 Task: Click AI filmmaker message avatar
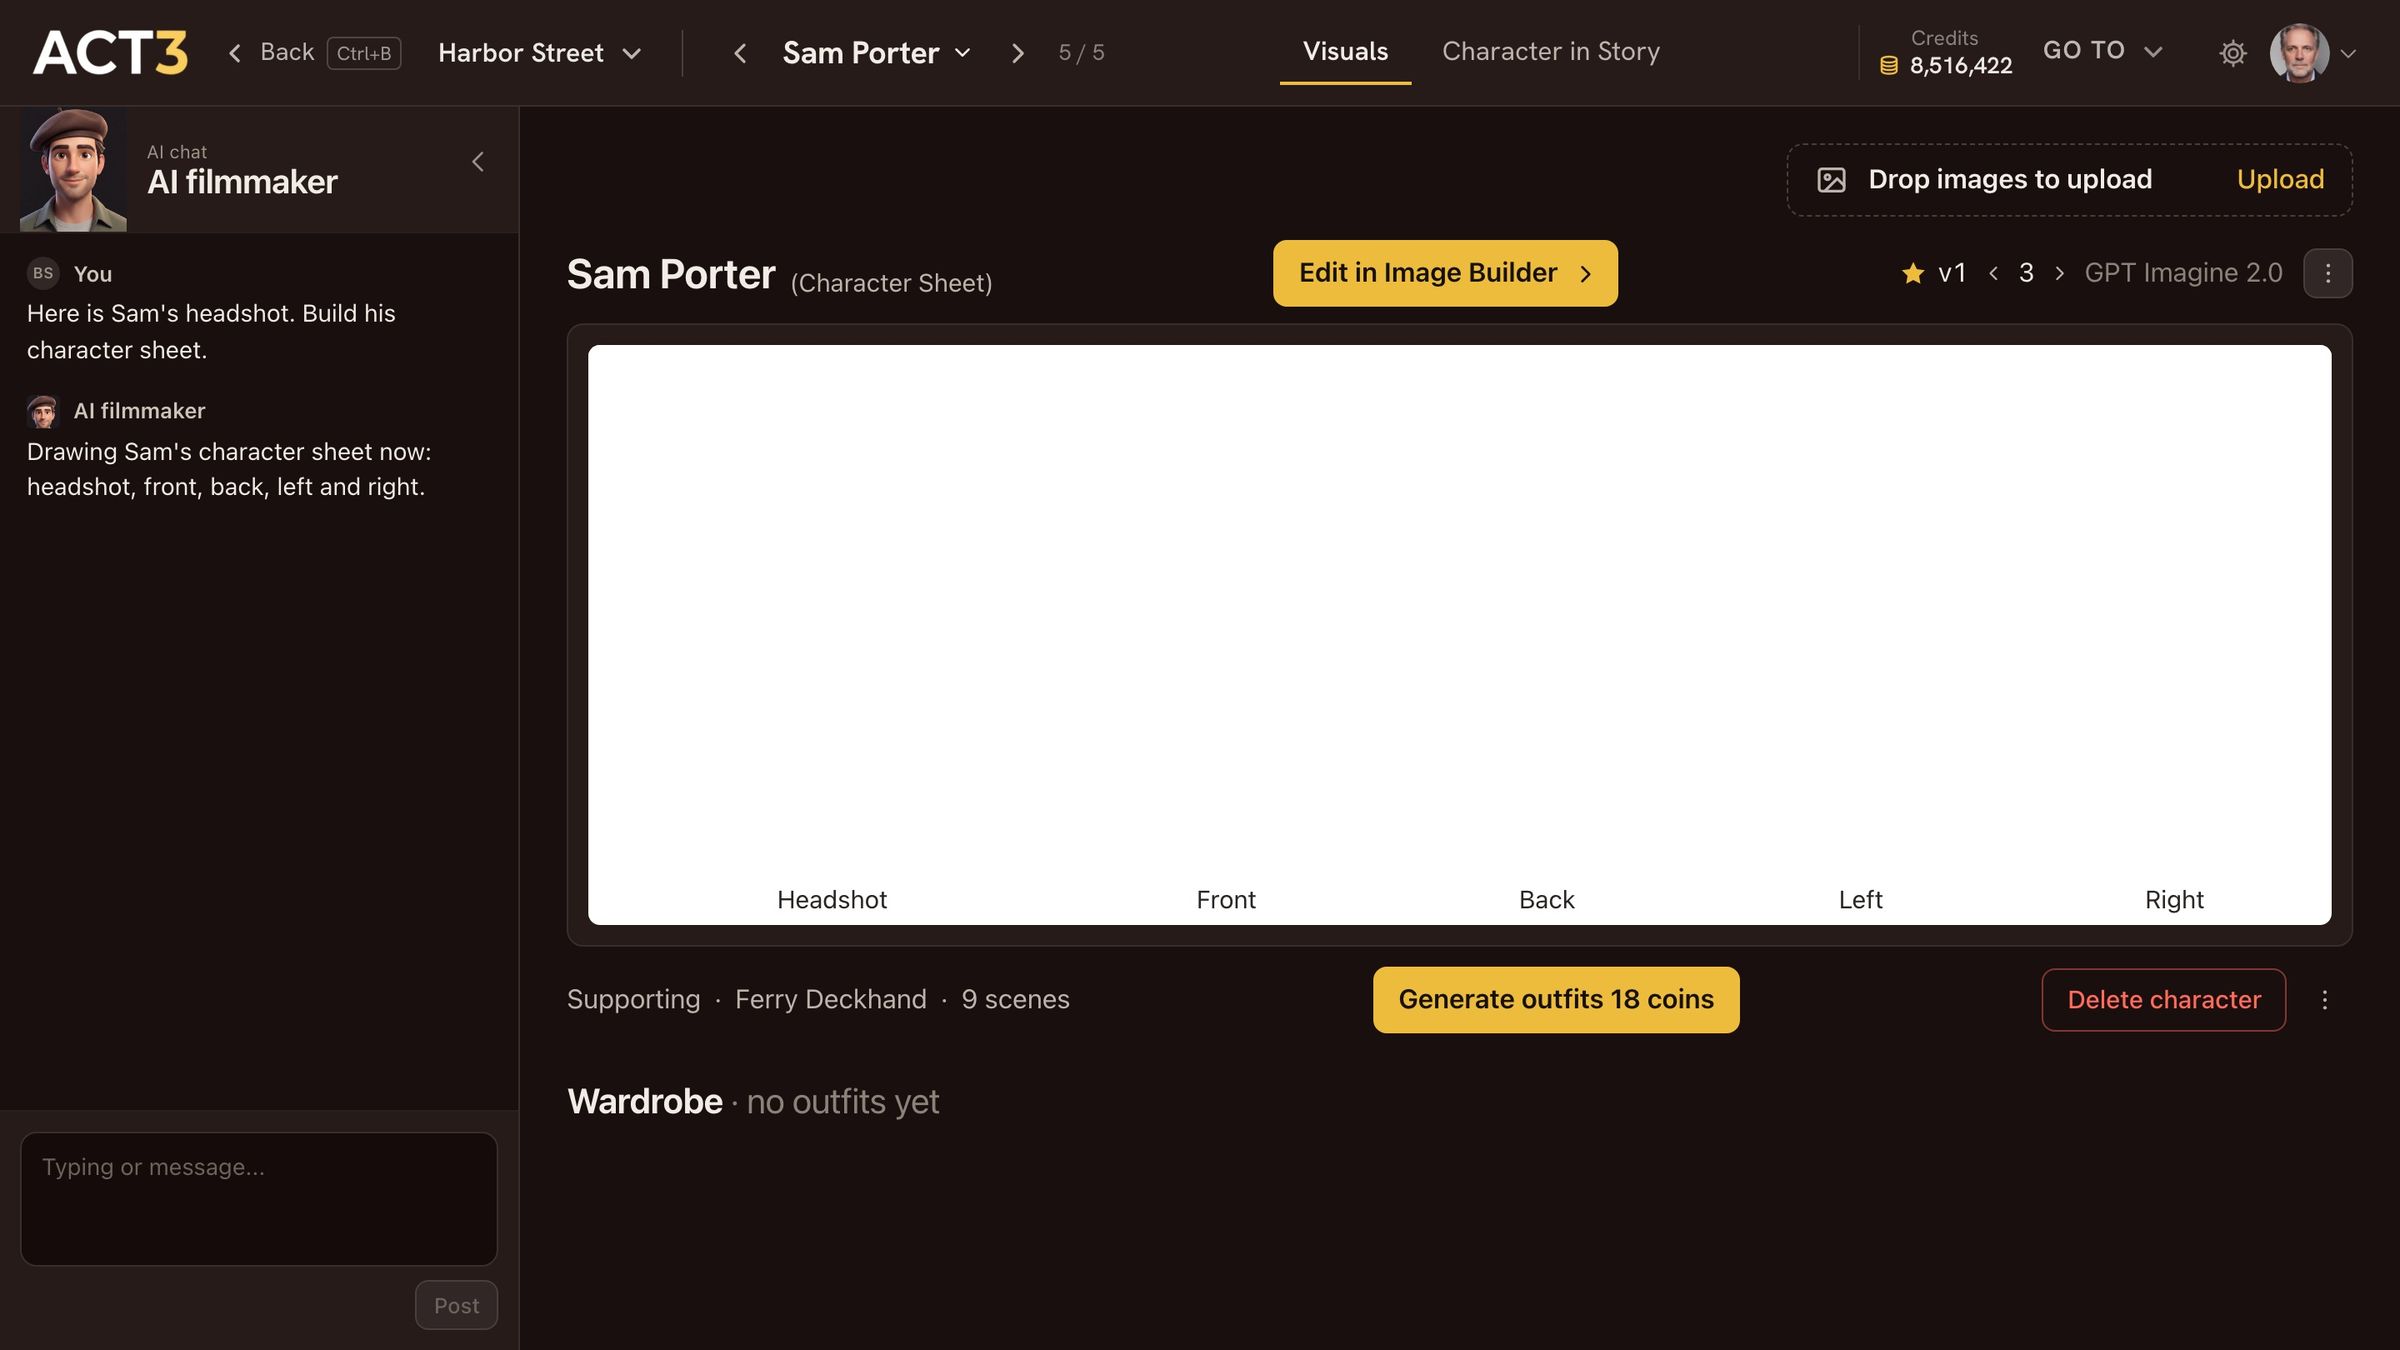click(43, 411)
